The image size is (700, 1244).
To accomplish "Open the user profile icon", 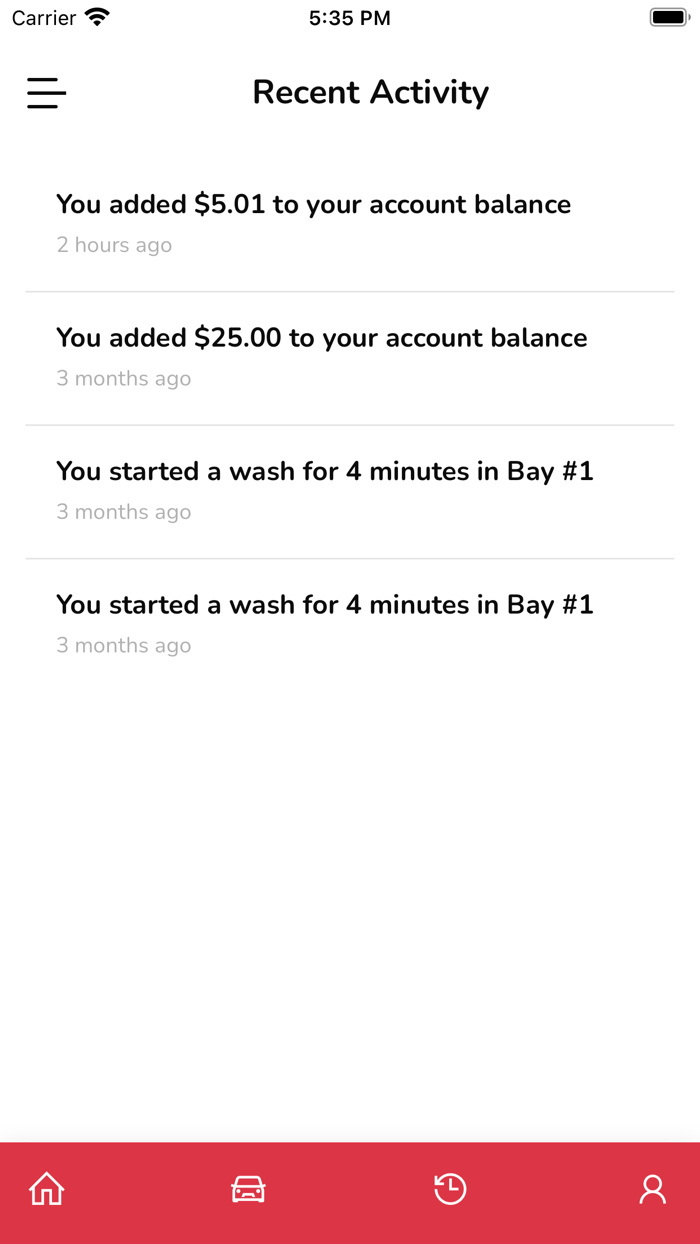I will [653, 1189].
